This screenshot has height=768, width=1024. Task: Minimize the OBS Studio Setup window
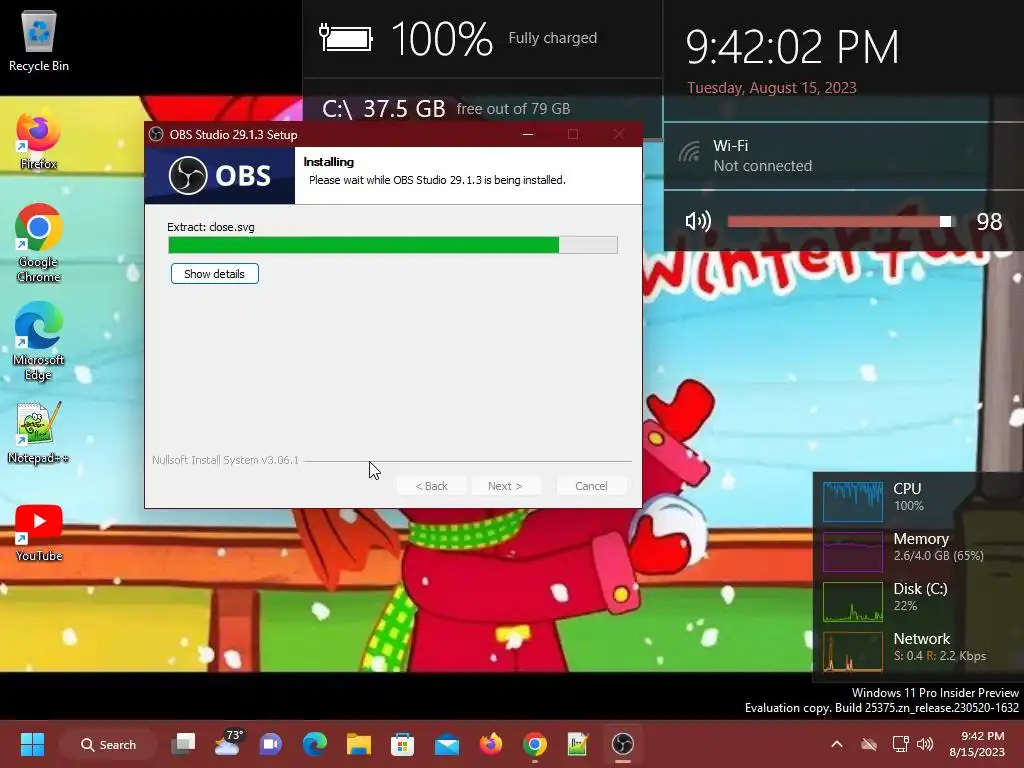(x=528, y=135)
